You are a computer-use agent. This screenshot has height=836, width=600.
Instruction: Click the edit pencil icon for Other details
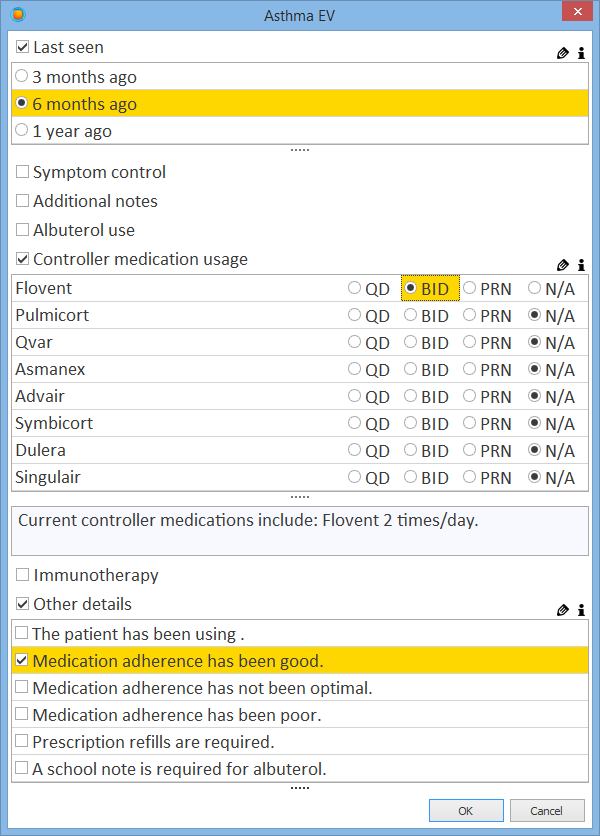[563, 610]
